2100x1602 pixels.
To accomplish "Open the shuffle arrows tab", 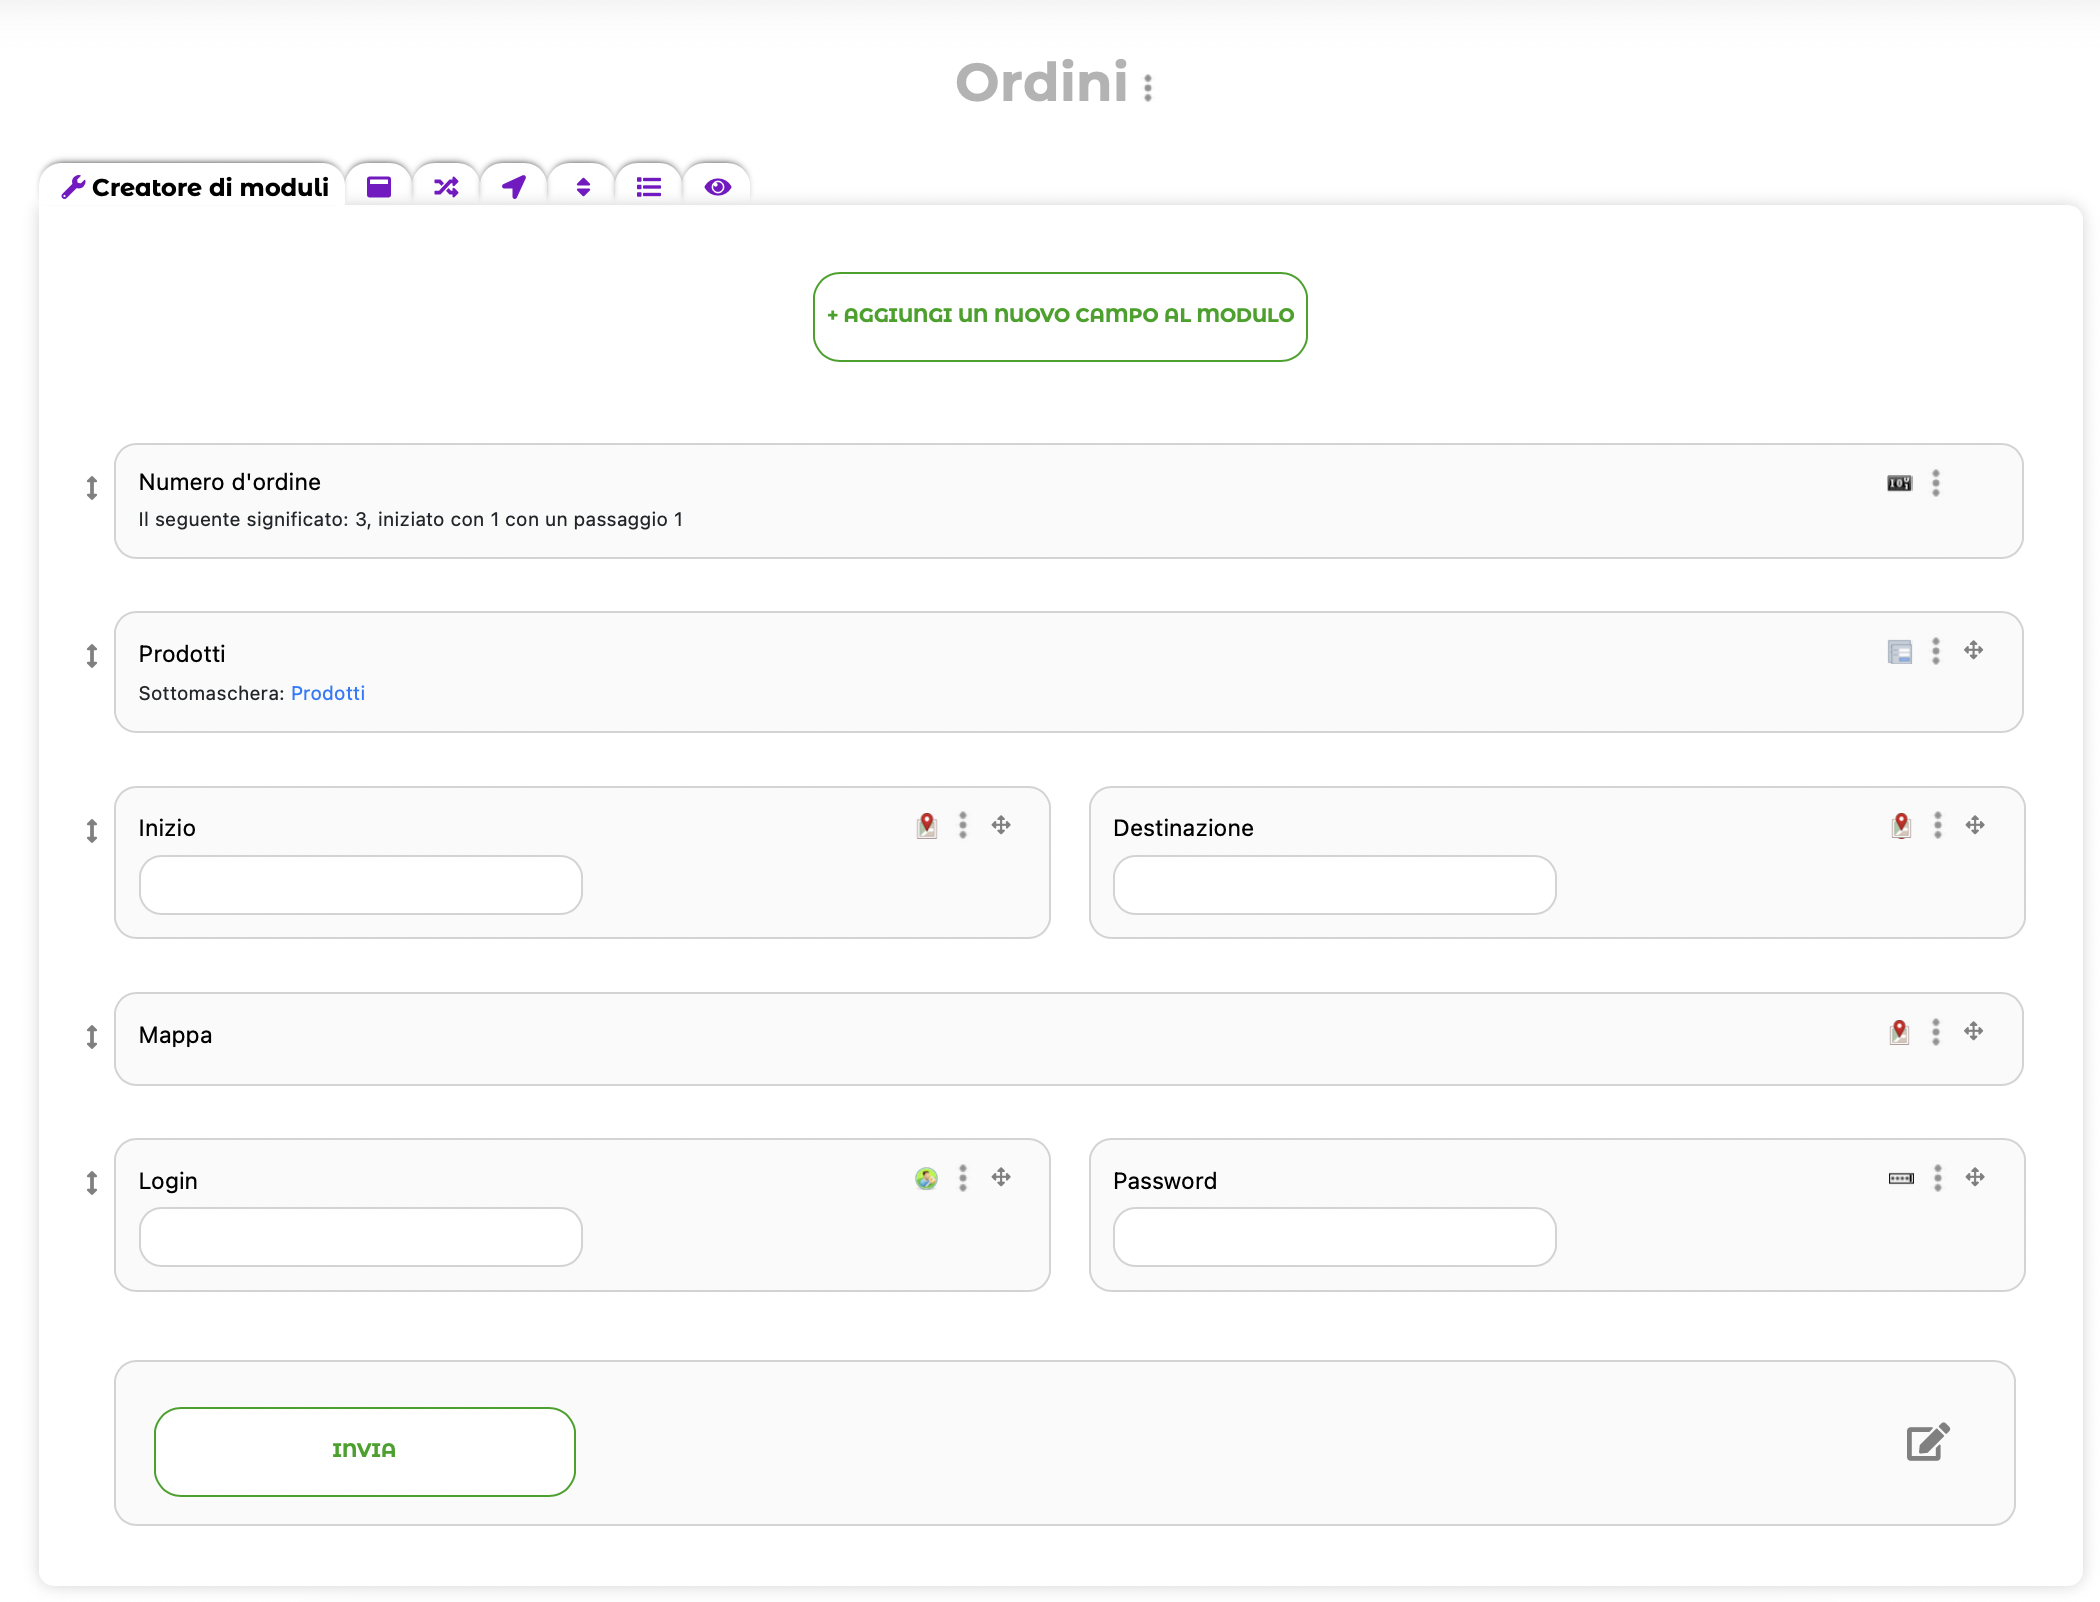I will point(446,187).
